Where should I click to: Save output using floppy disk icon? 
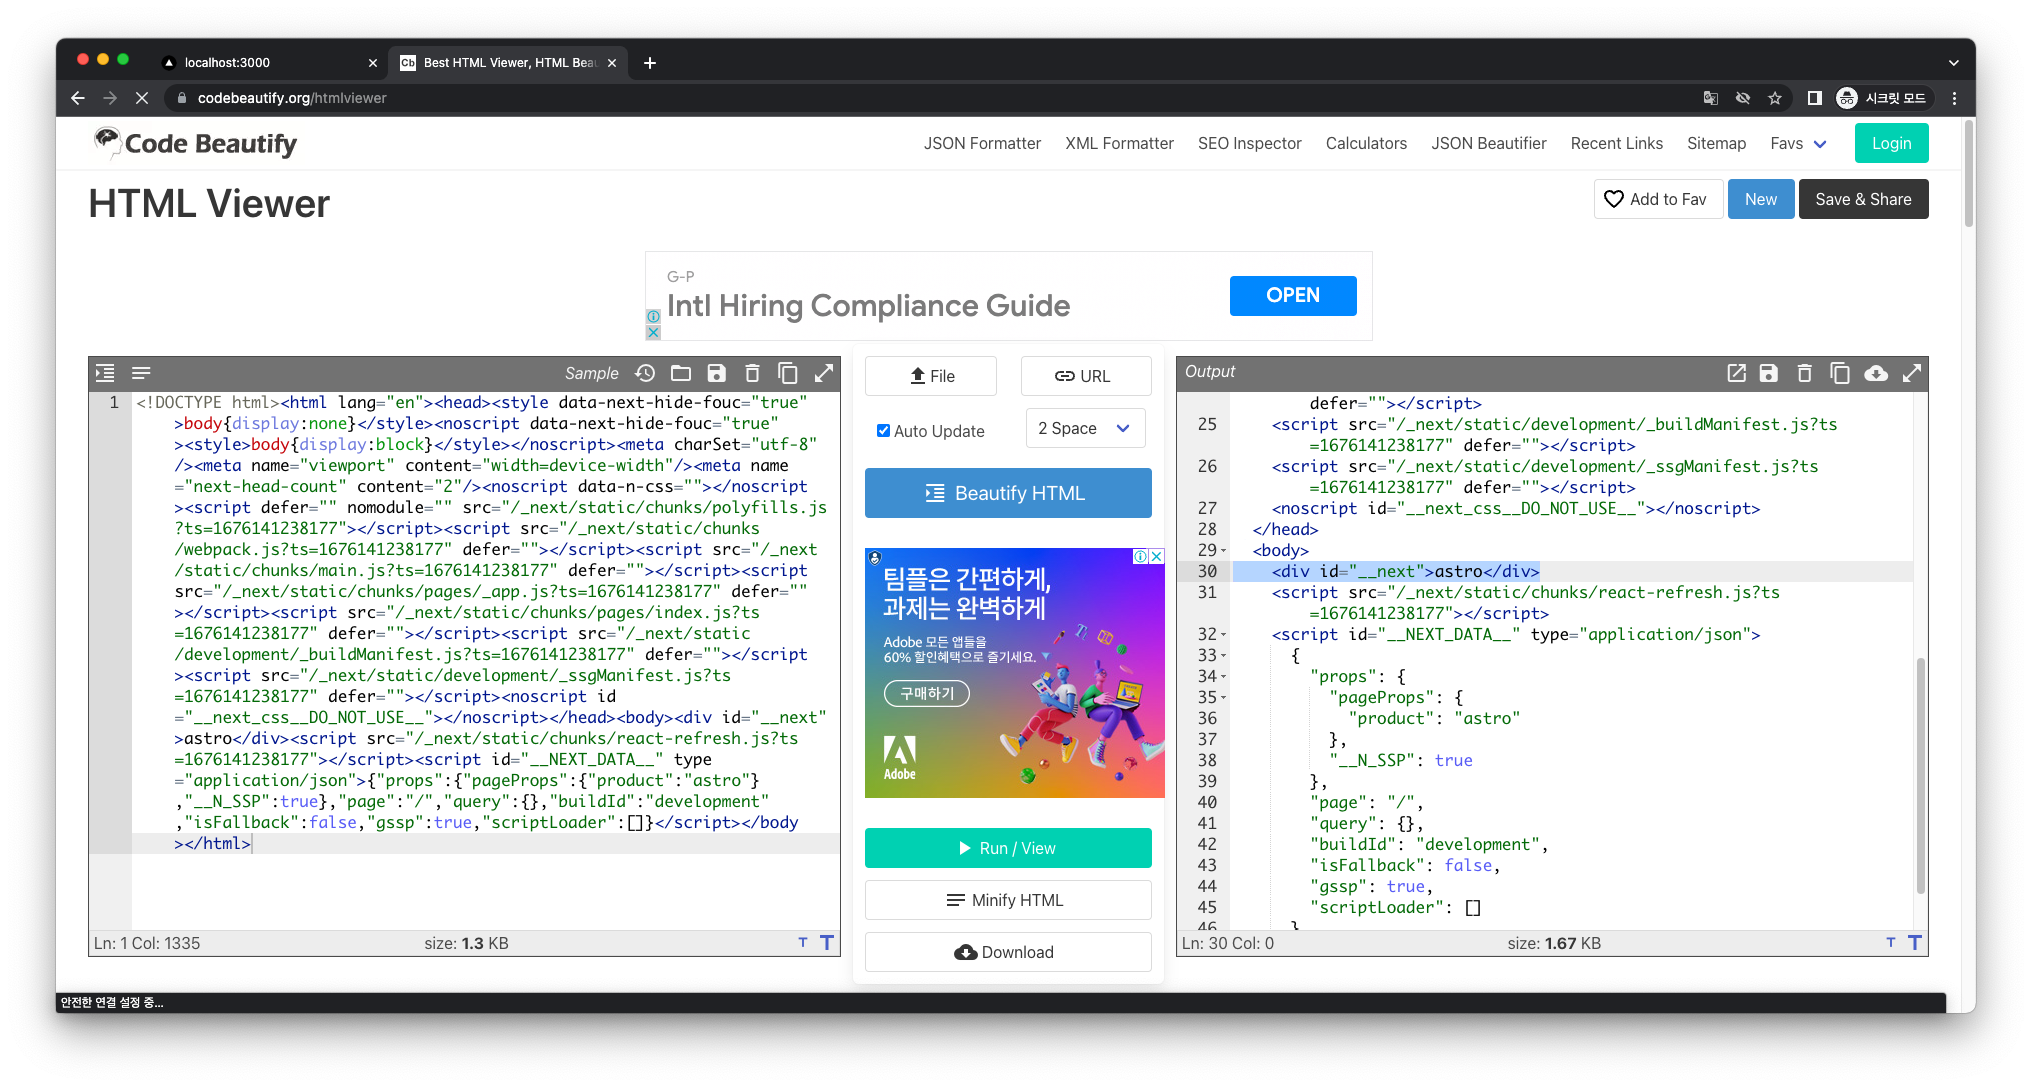1769,373
